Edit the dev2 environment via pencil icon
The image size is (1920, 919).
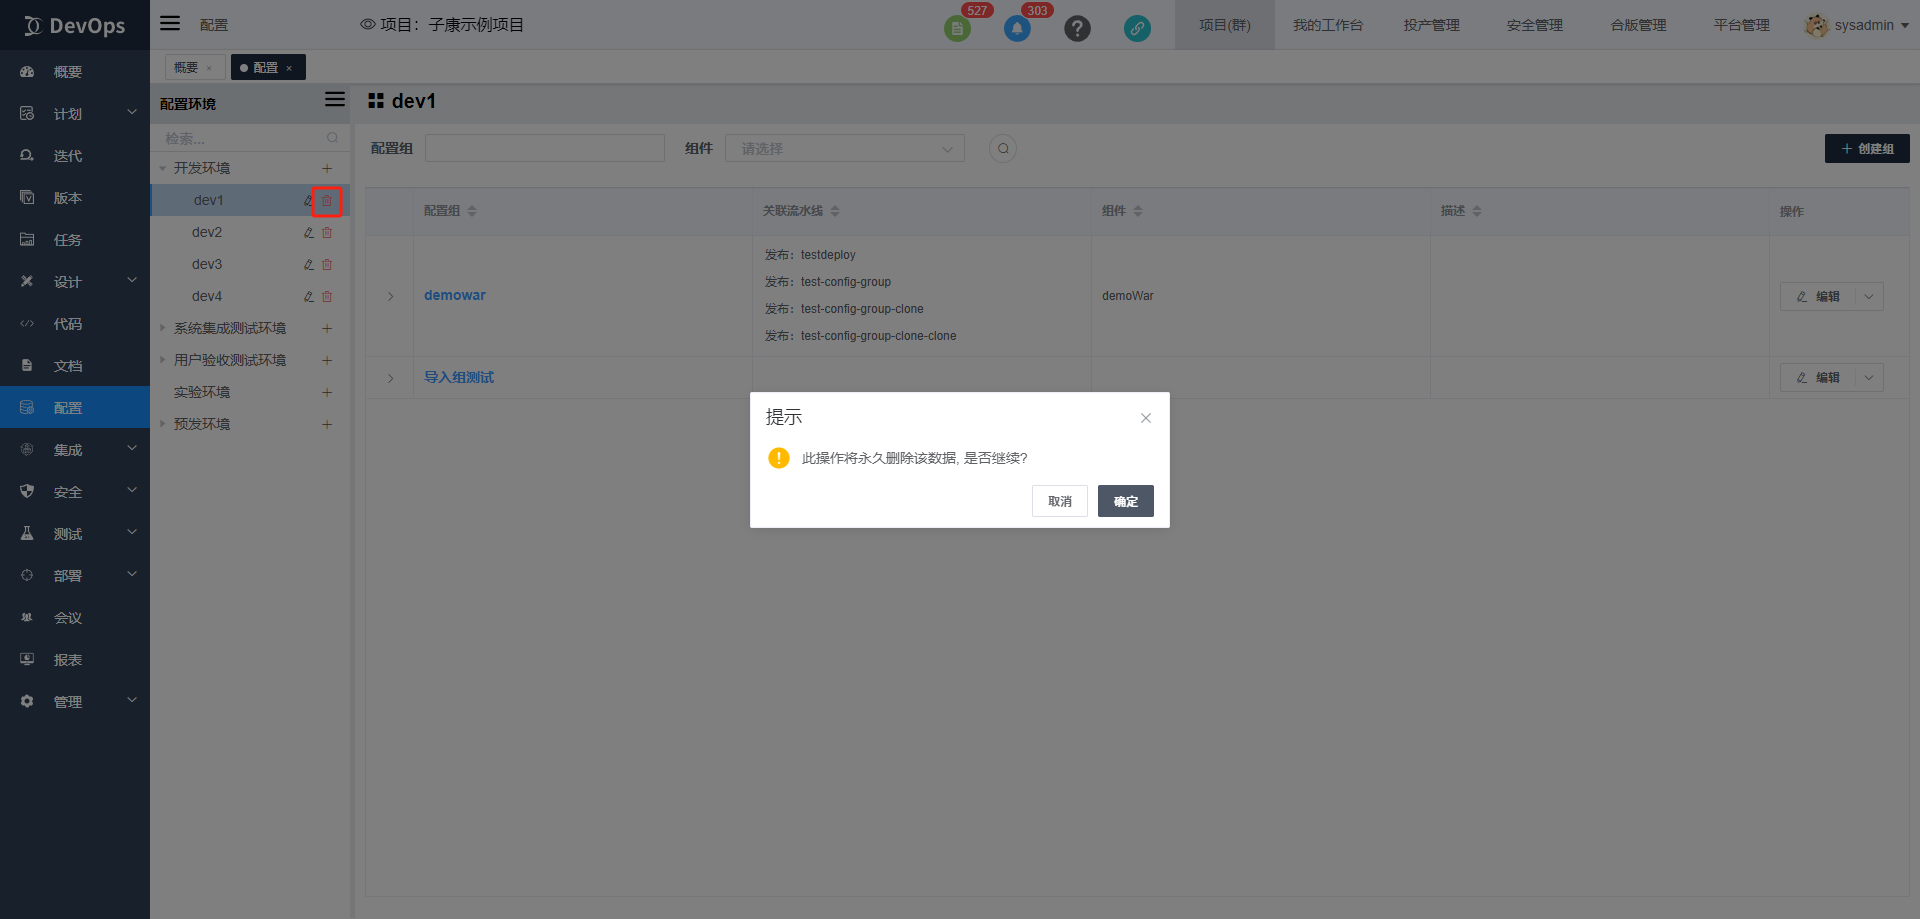point(309,233)
